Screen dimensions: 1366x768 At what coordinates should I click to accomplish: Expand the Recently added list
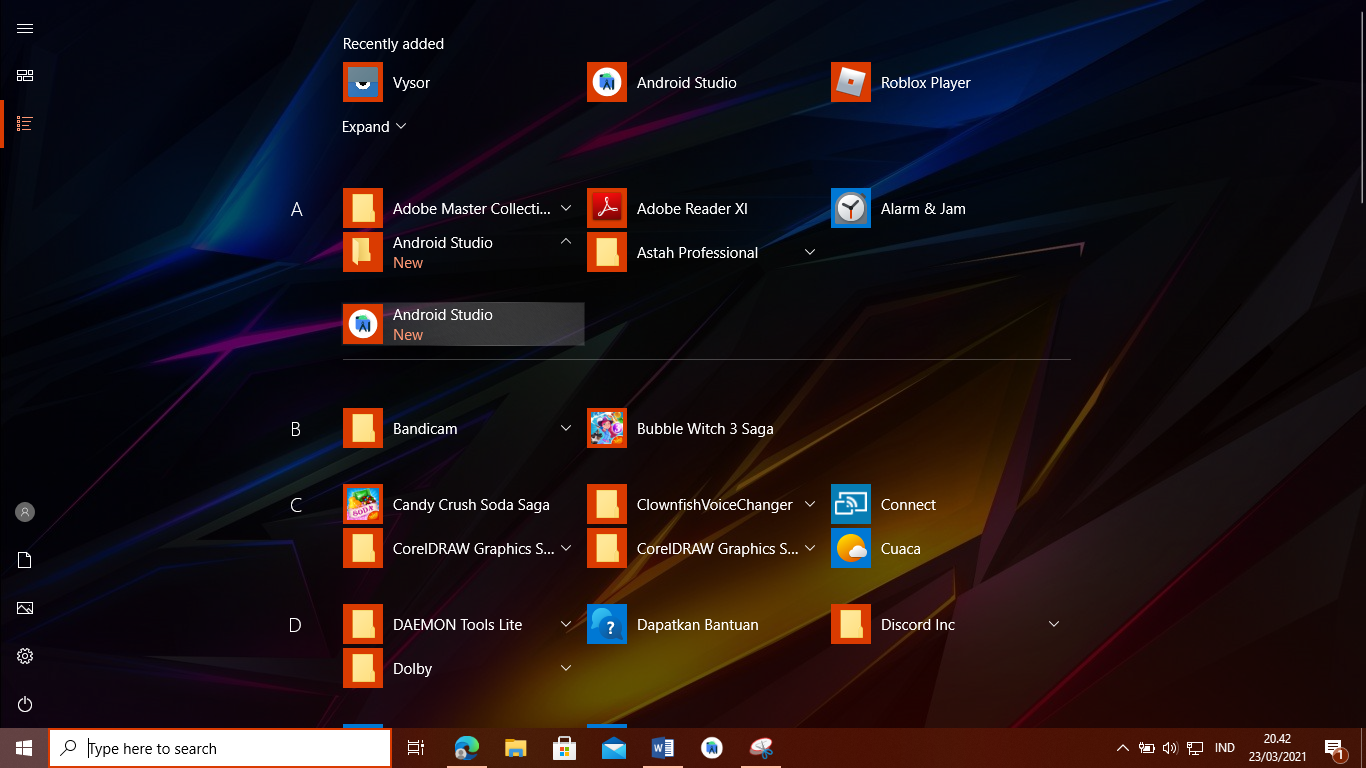point(375,127)
